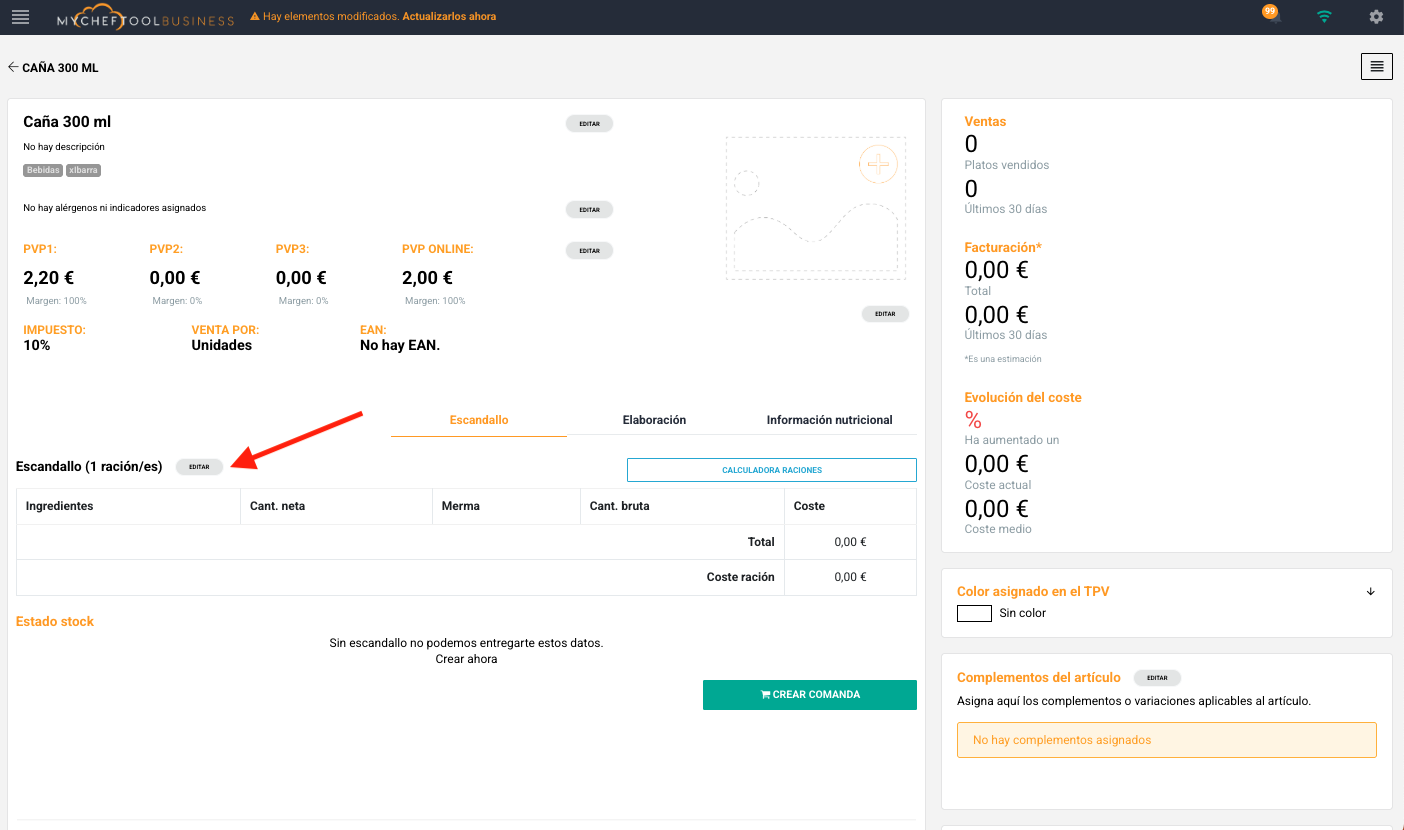The height and width of the screenshot is (830, 1404).
Task: Open the Calculadora Raciones button
Action: (771, 470)
